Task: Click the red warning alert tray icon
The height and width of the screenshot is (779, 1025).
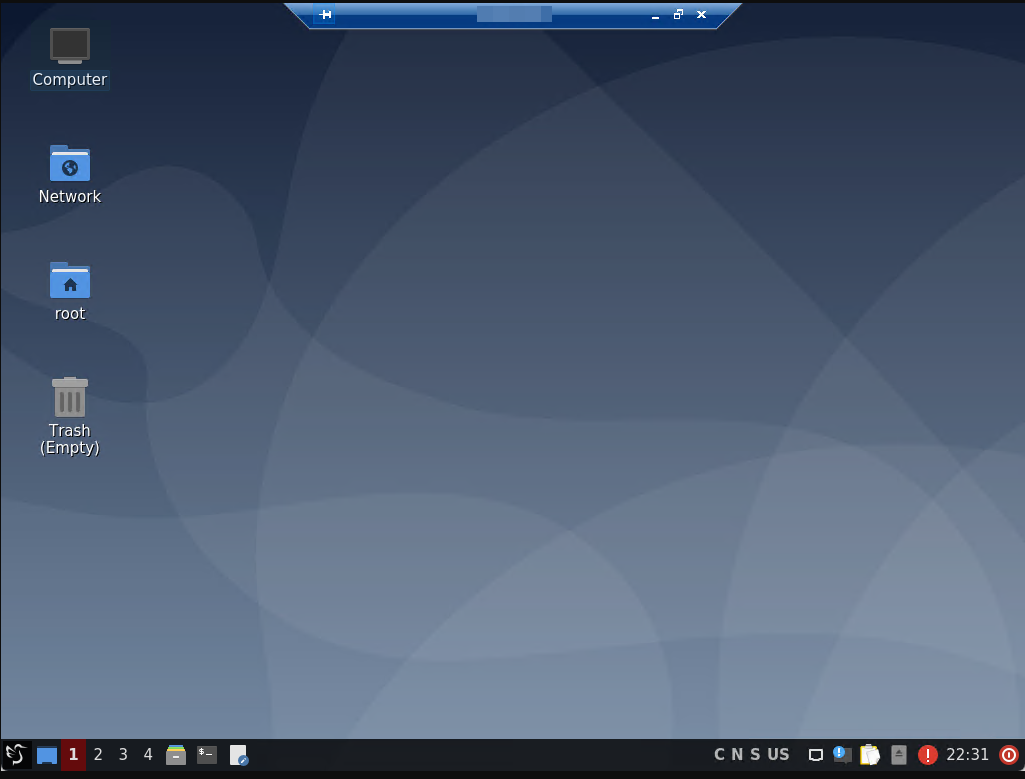Action: pos(927,755)
